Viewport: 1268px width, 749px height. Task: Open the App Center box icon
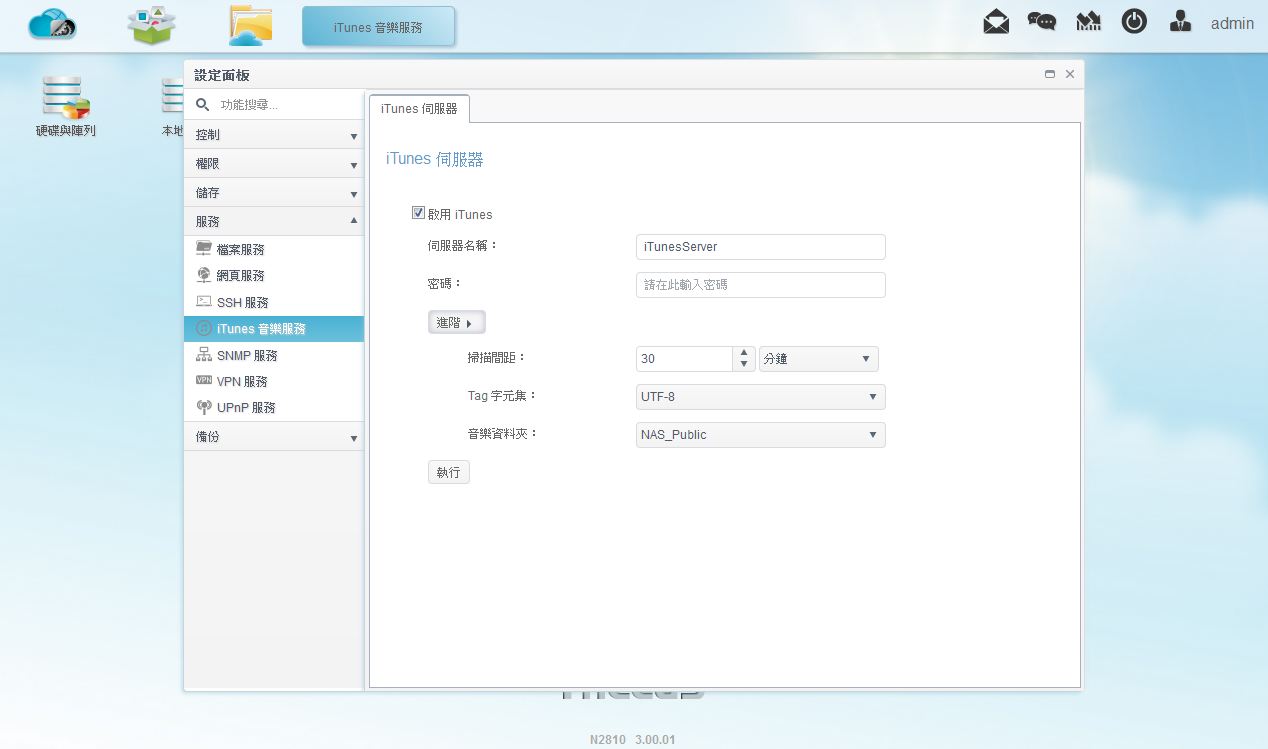[x=151, y=25]
